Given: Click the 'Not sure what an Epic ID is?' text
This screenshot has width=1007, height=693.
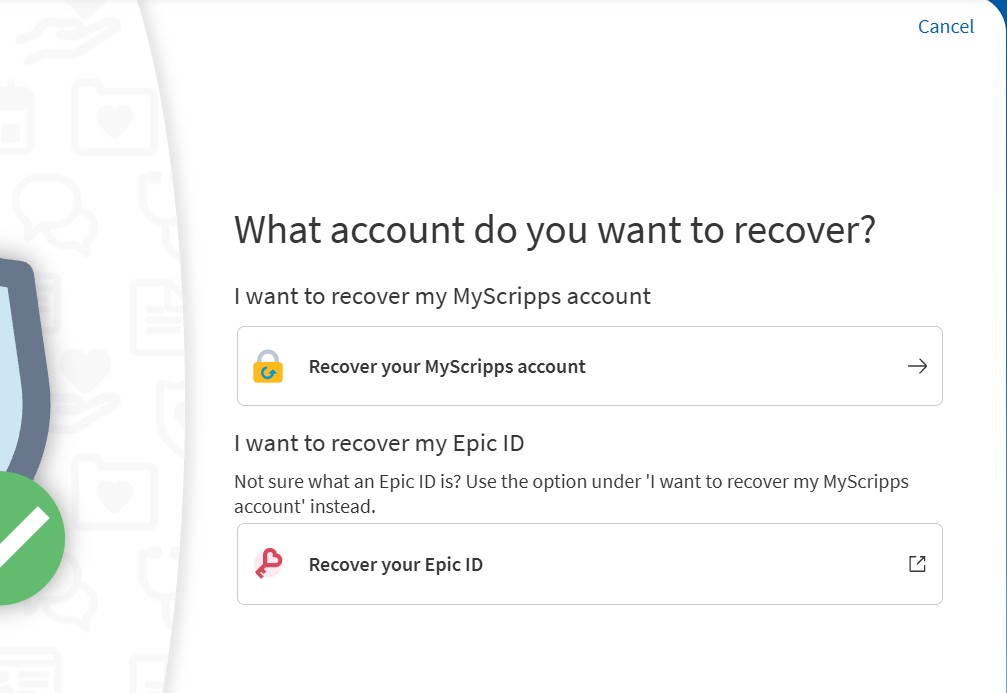Looking at the screenshot, I should (347, 482).
